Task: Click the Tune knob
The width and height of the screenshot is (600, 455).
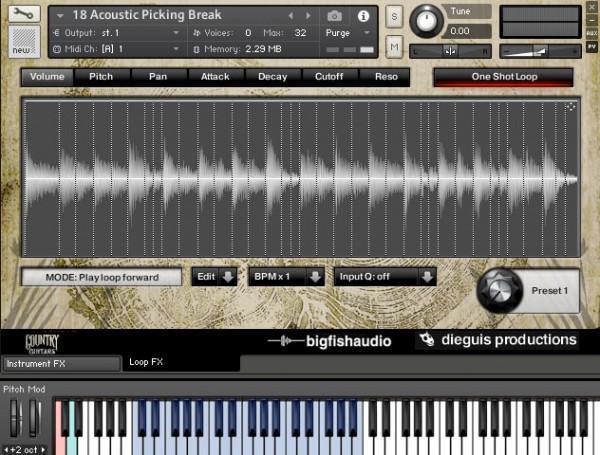Action: click(427, 18)
